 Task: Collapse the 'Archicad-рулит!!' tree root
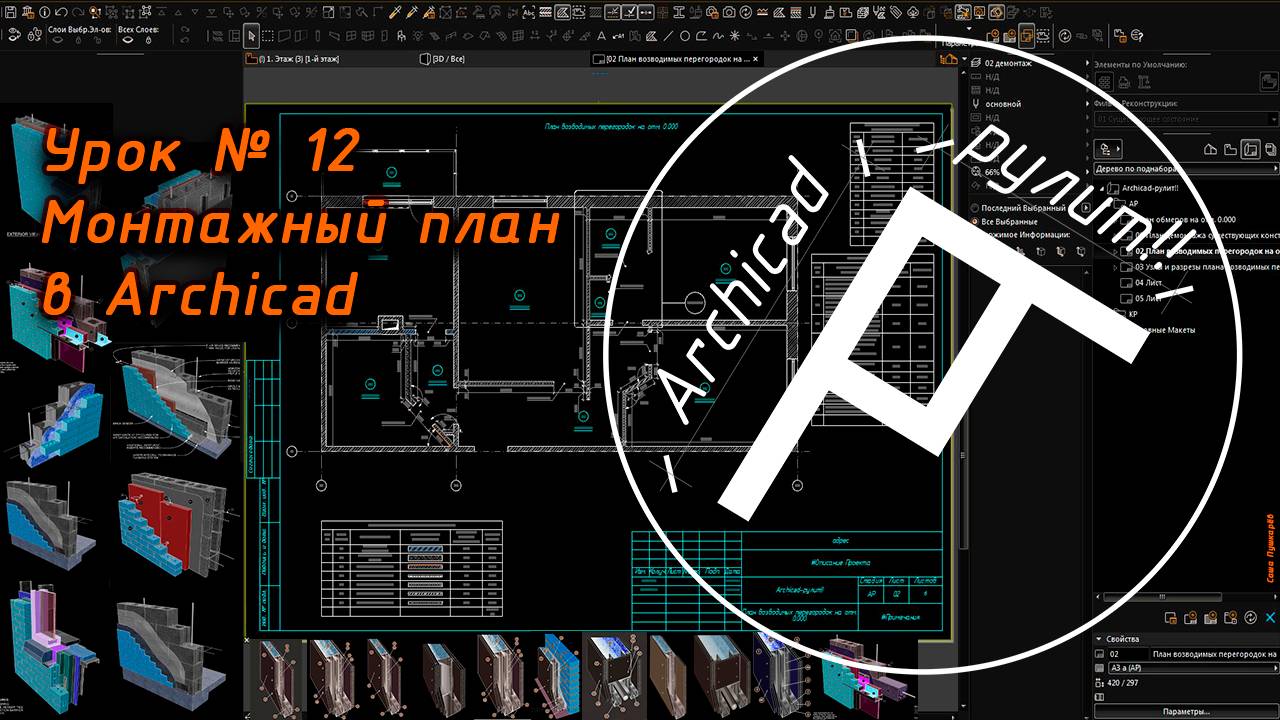1102,187
